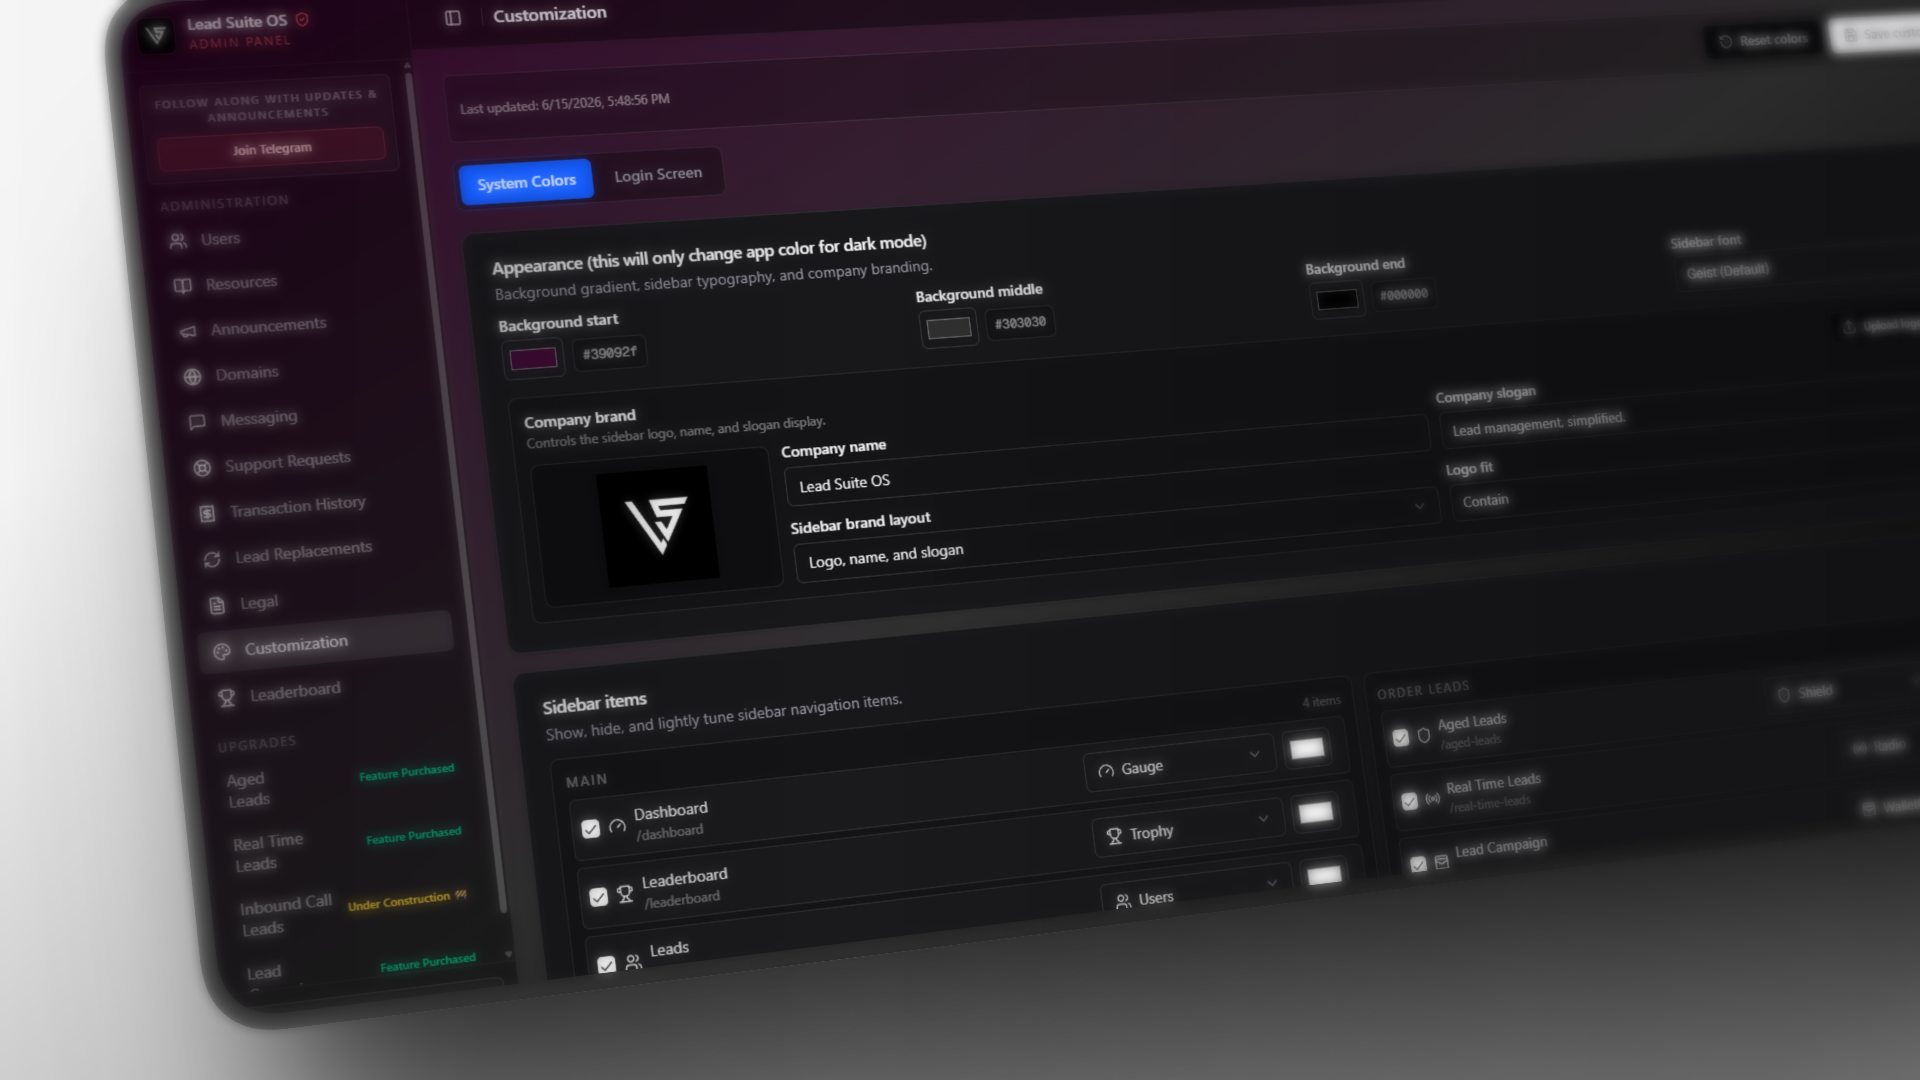Screen dimensions: 1920x1080
Task: Select the Announcements megaphone icon
Action: point(188,331)
